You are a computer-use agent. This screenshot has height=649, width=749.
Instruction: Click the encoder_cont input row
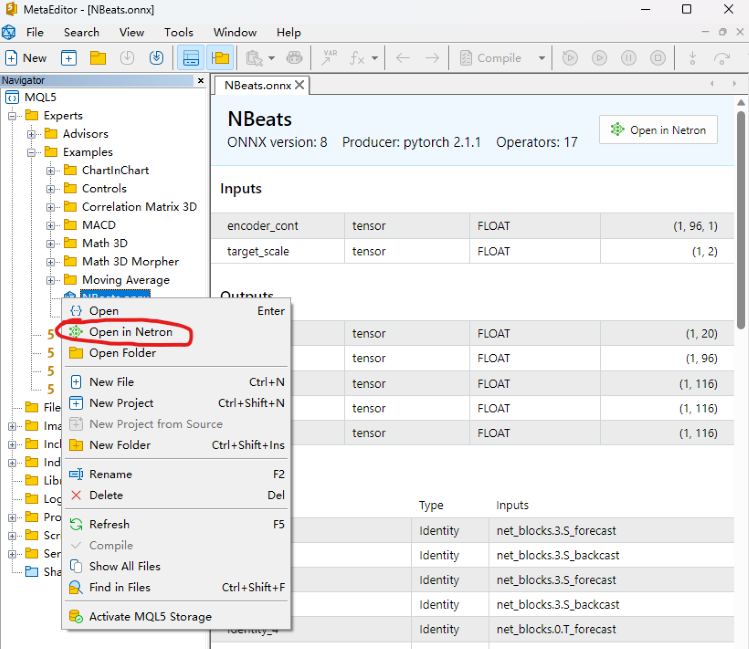472,226
